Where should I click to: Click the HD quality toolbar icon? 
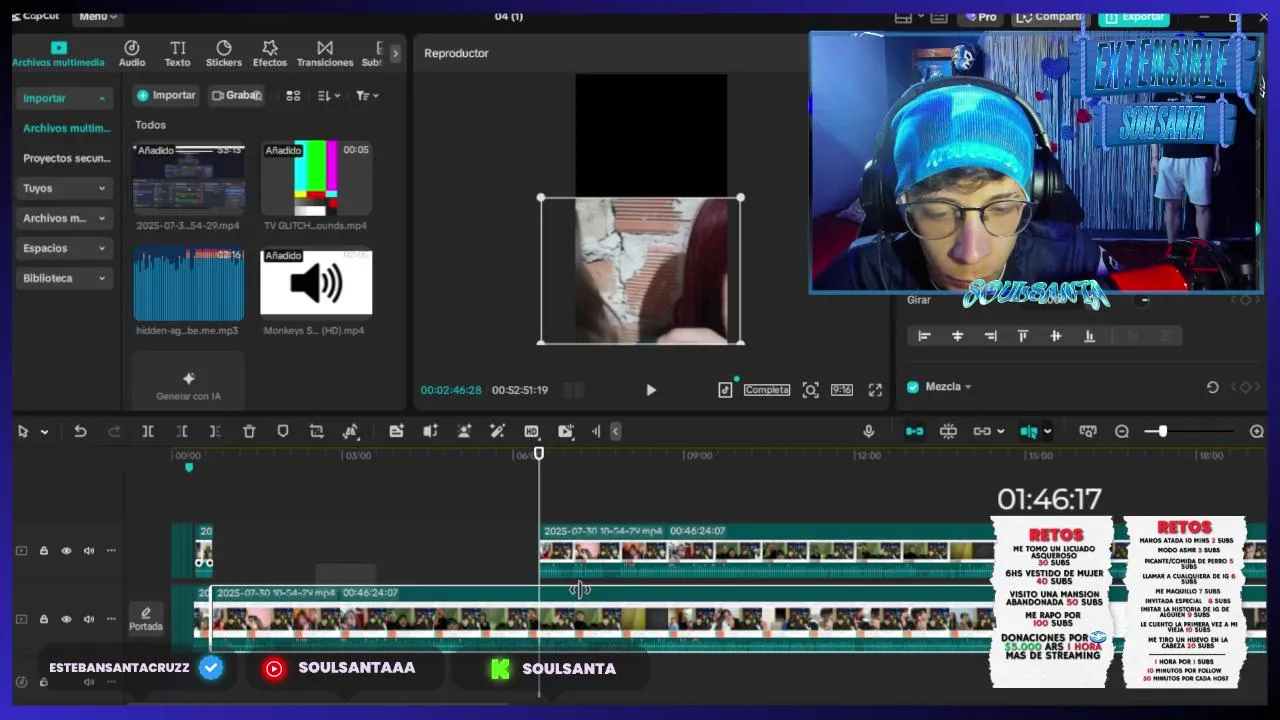(531, 431)
